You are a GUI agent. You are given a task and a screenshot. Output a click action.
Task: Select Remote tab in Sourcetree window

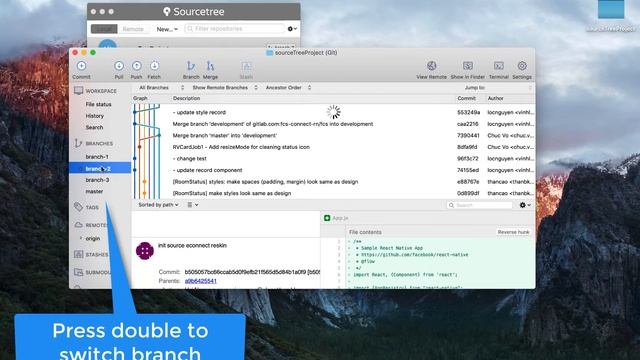(133, 29)
